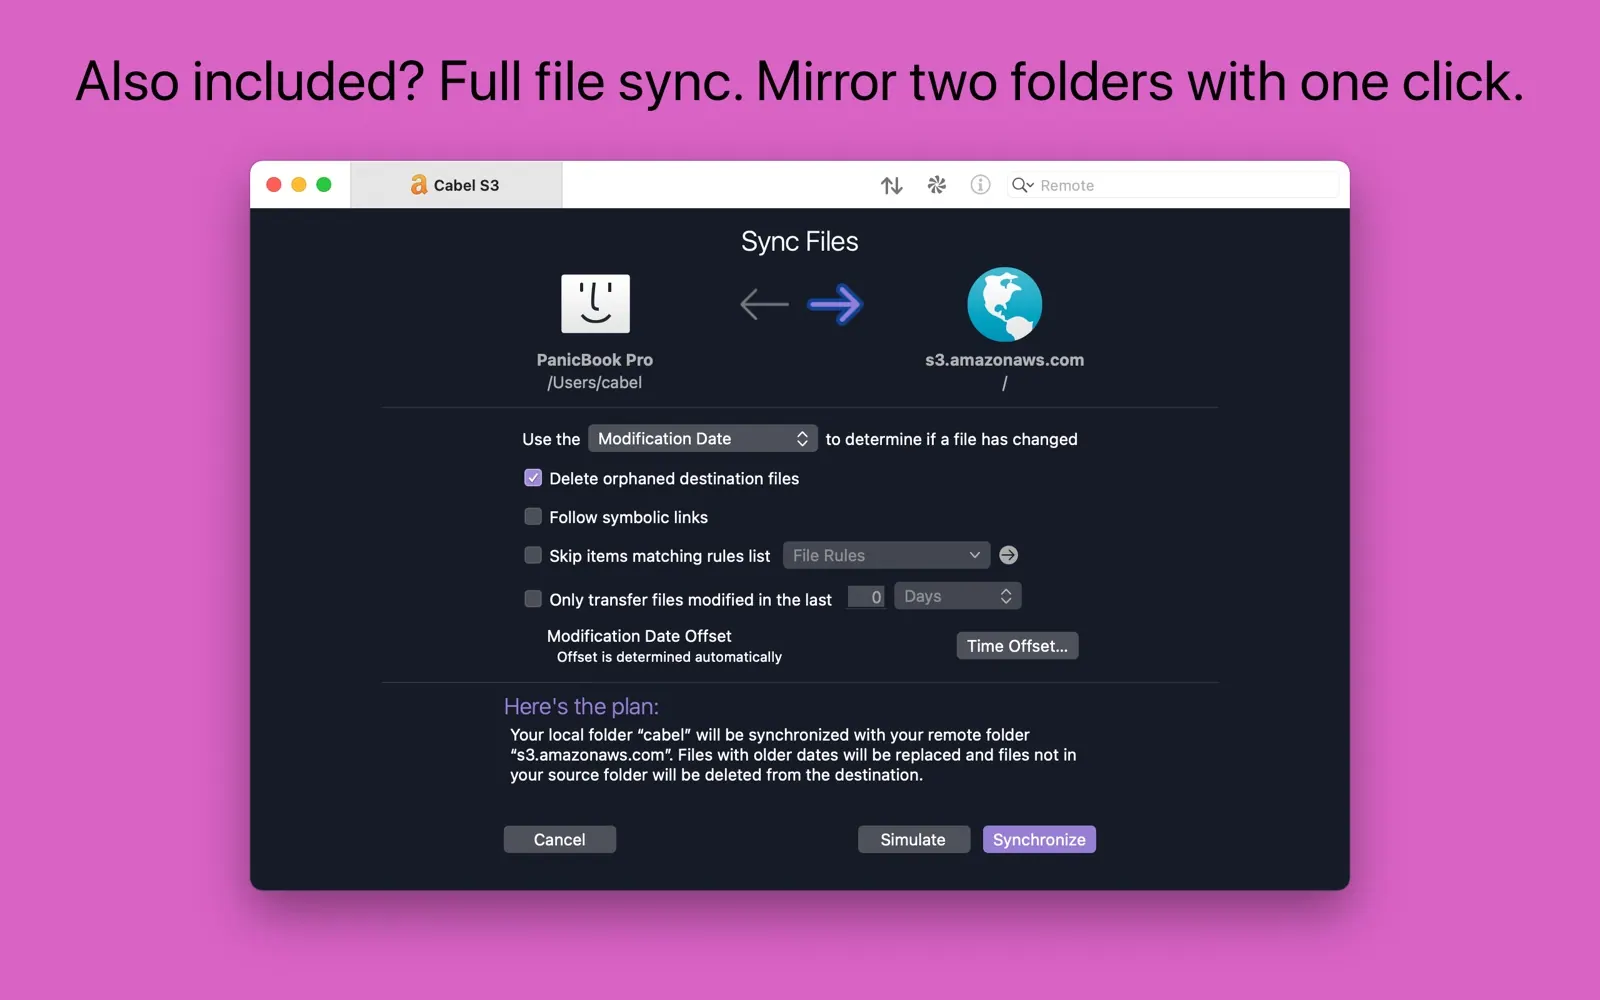Viewport: 1600px width, 1000px height.
Task: Click the PanicBook Pro Finder icon
Action: (x=595, y=303)
